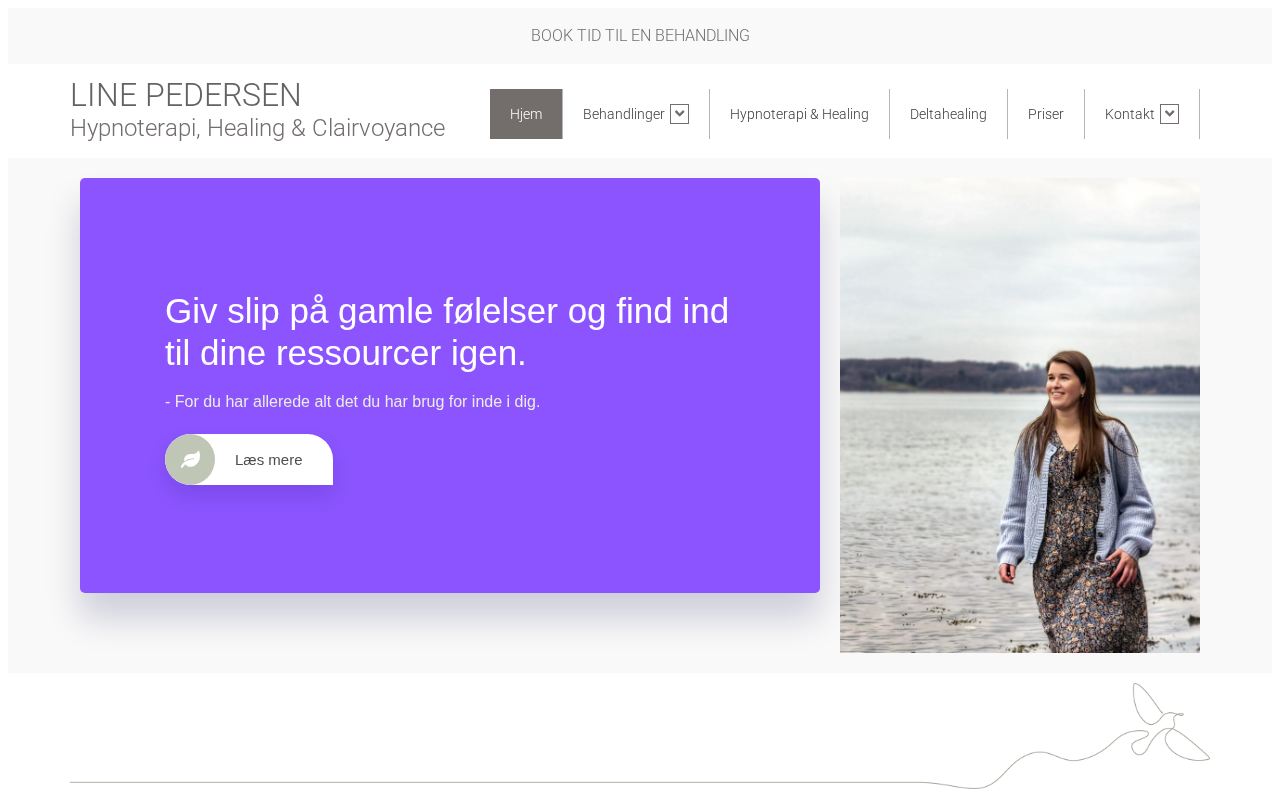The image size is (1280, 800).
Task: Click the photo of the woman by the water
Action: tap(1020, 415)
